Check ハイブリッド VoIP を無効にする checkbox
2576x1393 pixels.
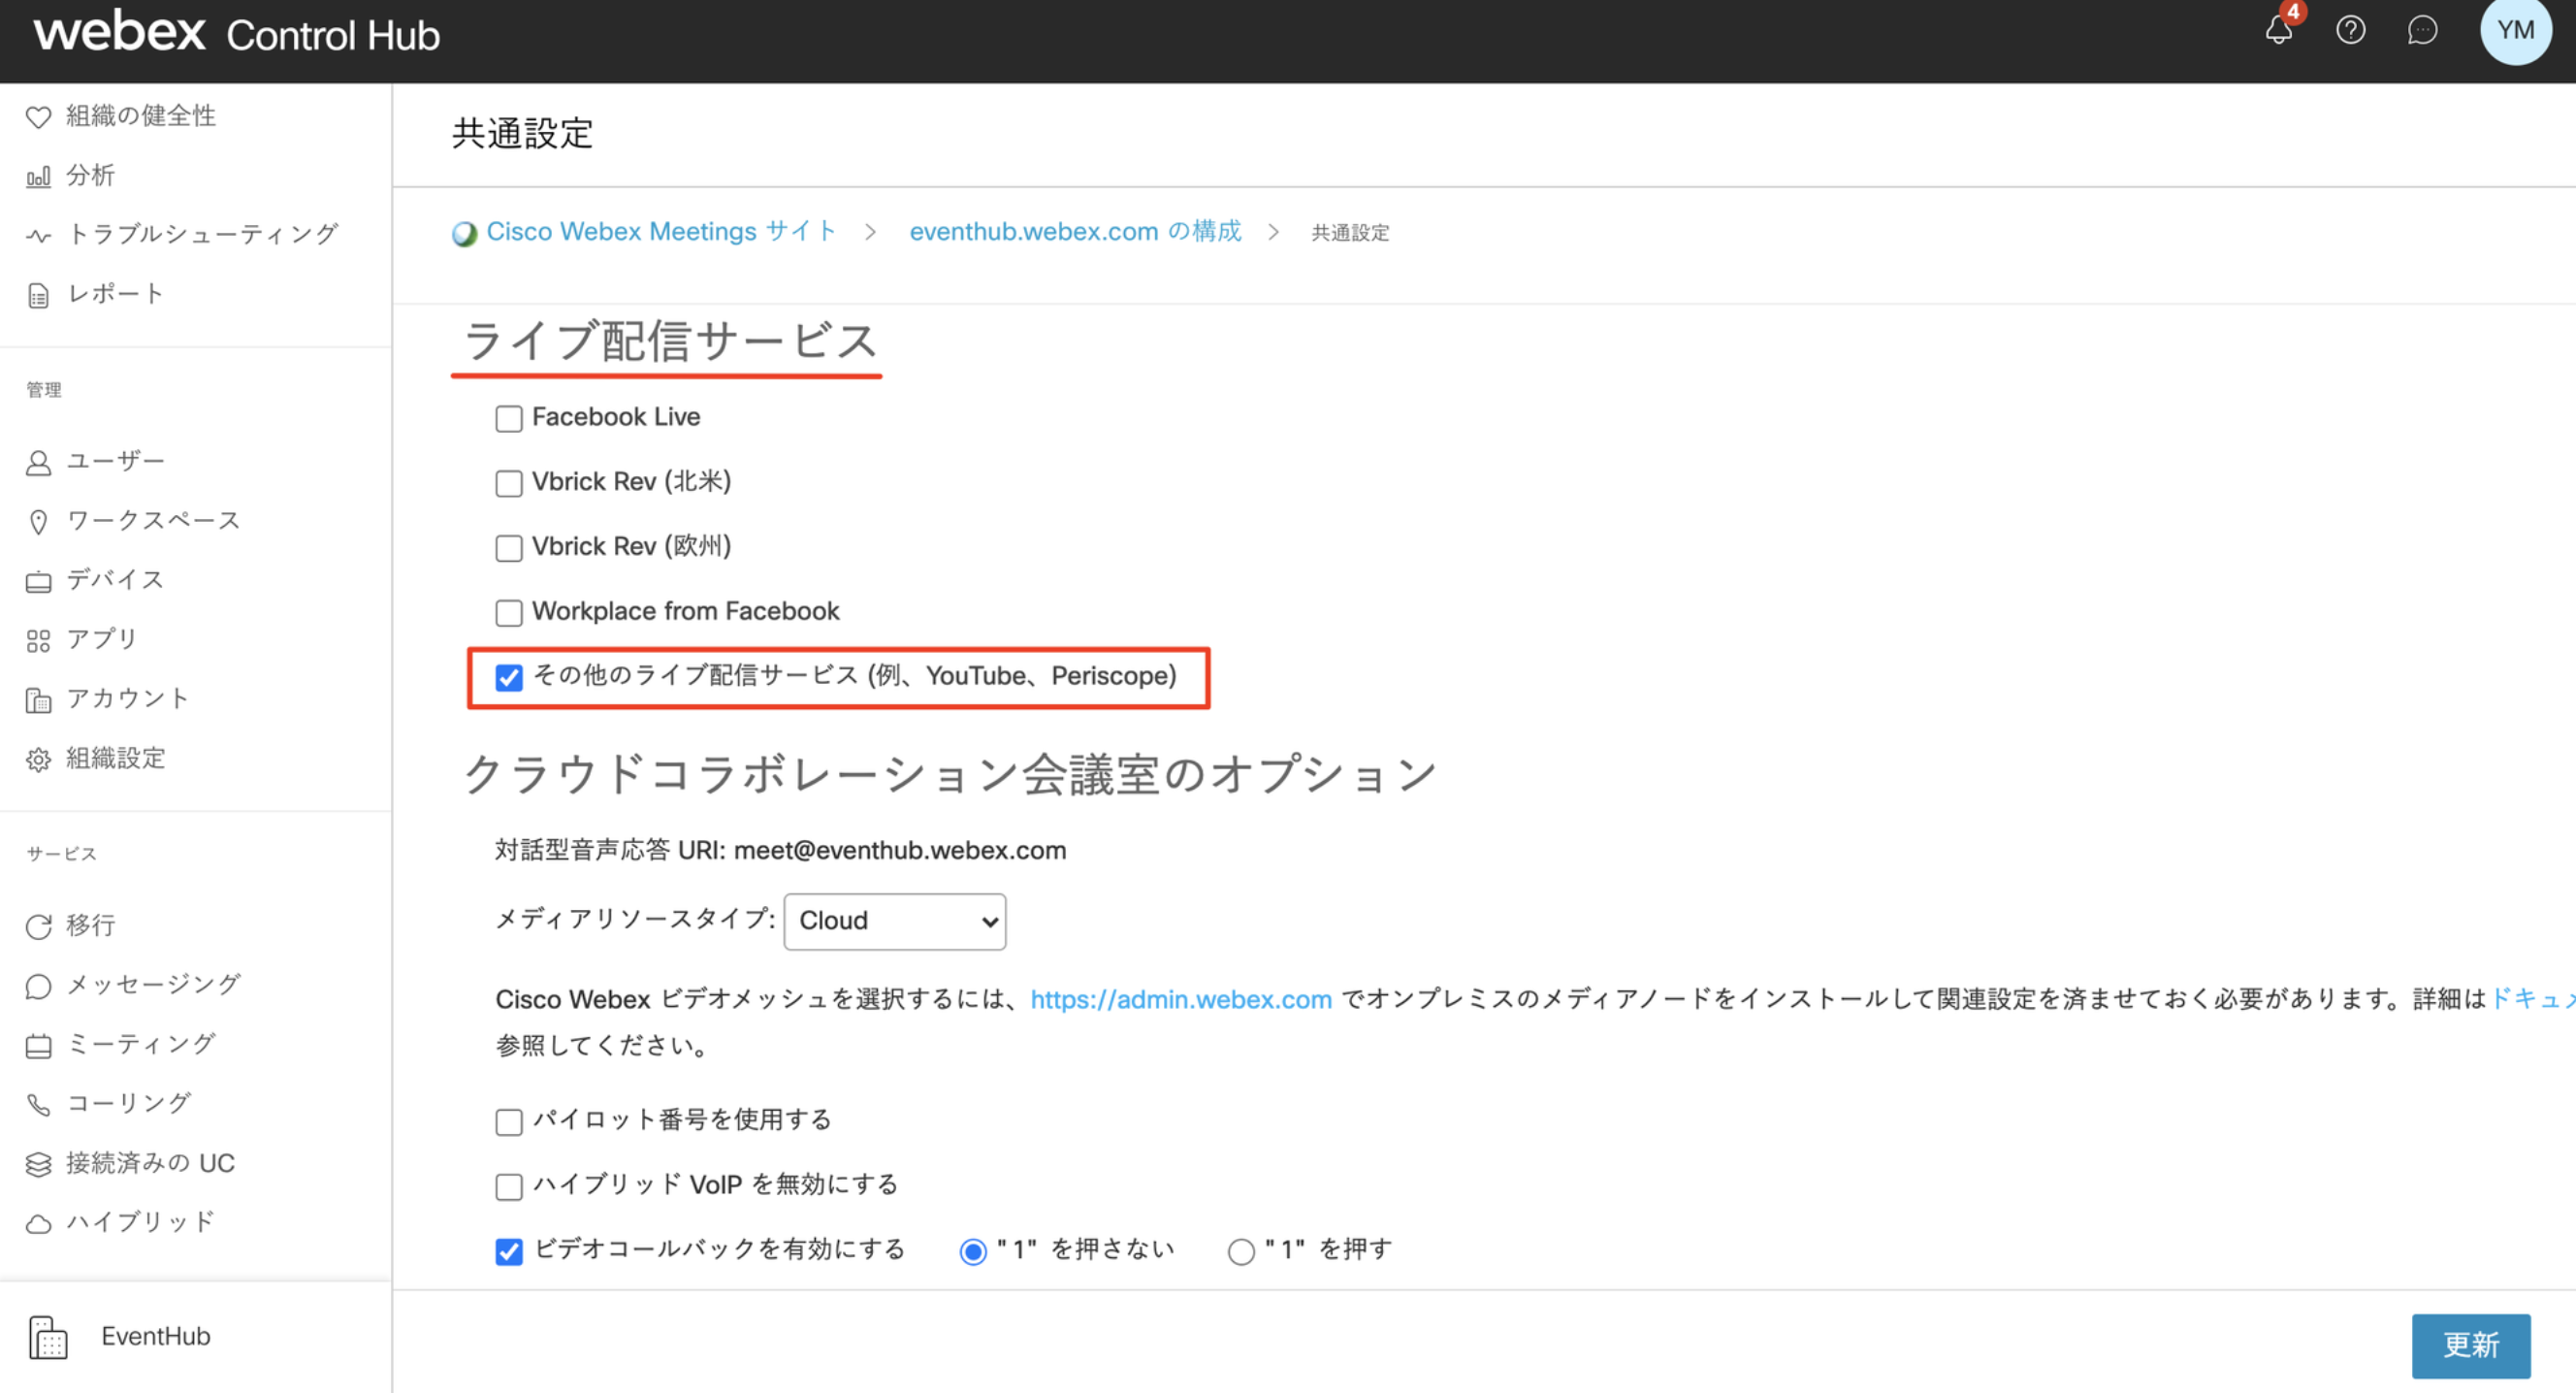[509, 1186]
